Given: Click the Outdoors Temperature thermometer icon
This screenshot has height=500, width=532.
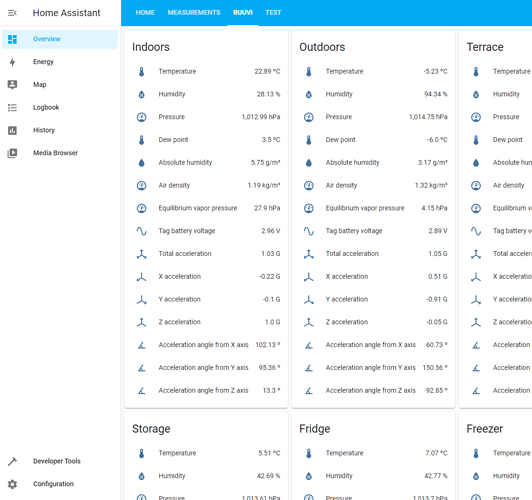Looking at the screenshot, I should coord(309,72).
